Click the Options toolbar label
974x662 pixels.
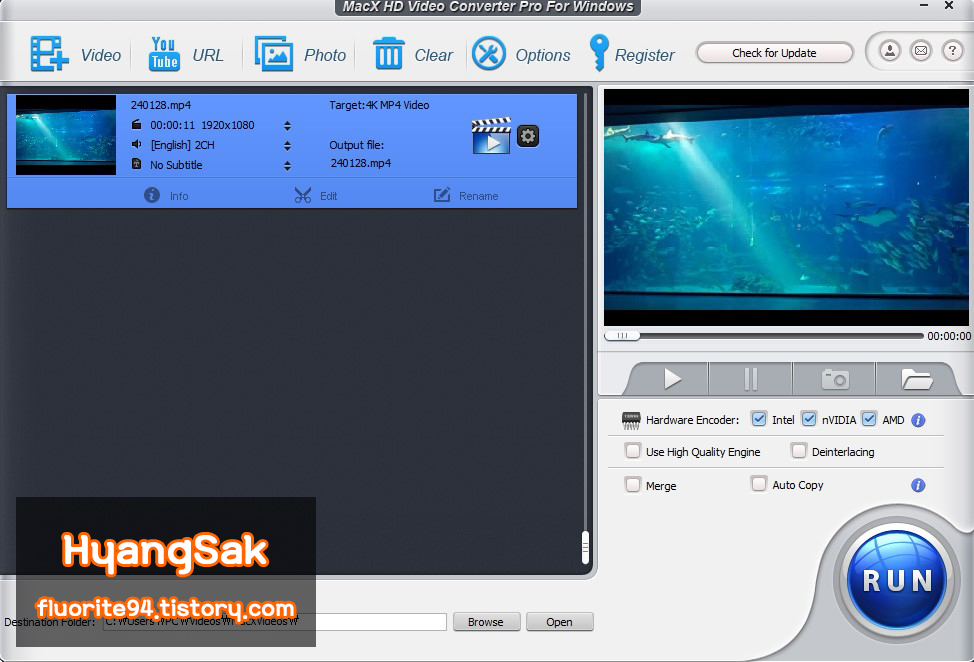tap(543, 55)
